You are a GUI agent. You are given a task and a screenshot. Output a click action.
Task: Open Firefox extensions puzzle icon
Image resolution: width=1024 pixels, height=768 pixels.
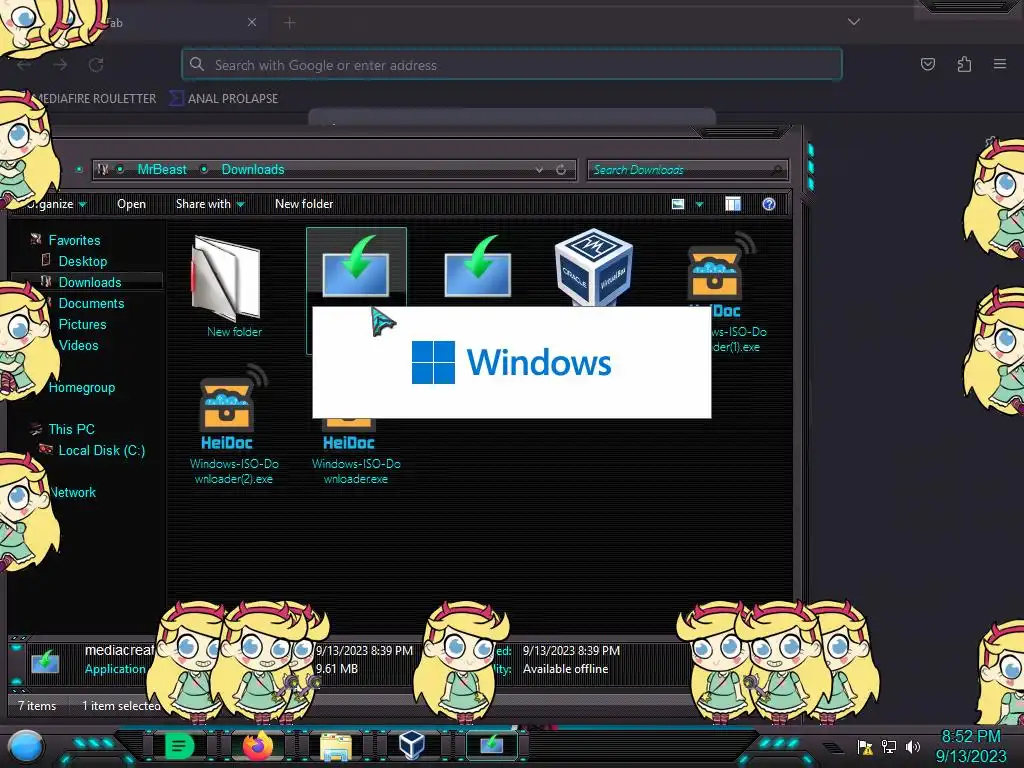(964, 64)
